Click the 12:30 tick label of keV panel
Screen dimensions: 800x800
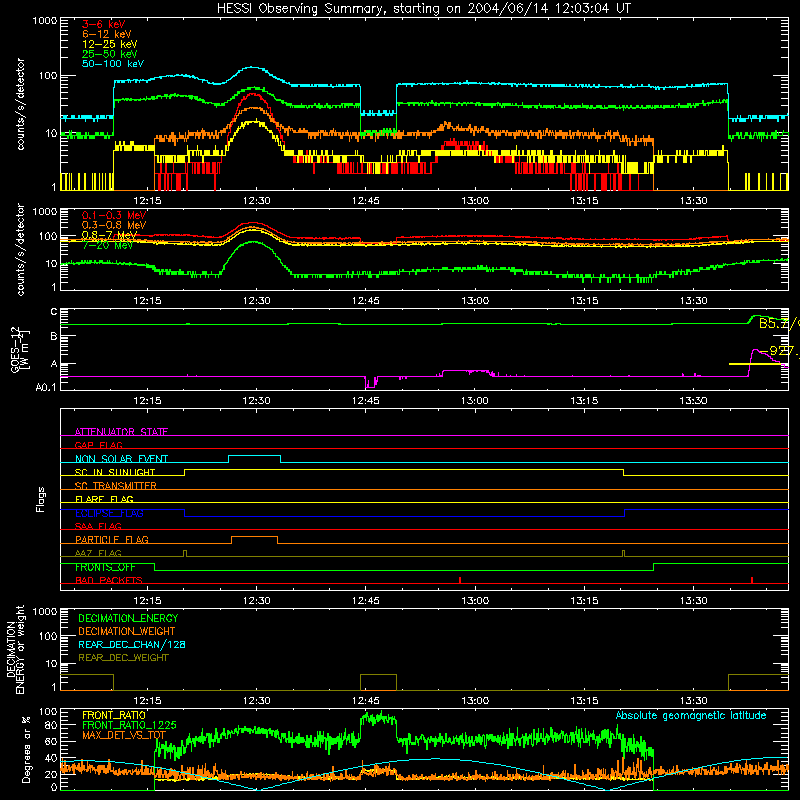click(x=257, y=201)
